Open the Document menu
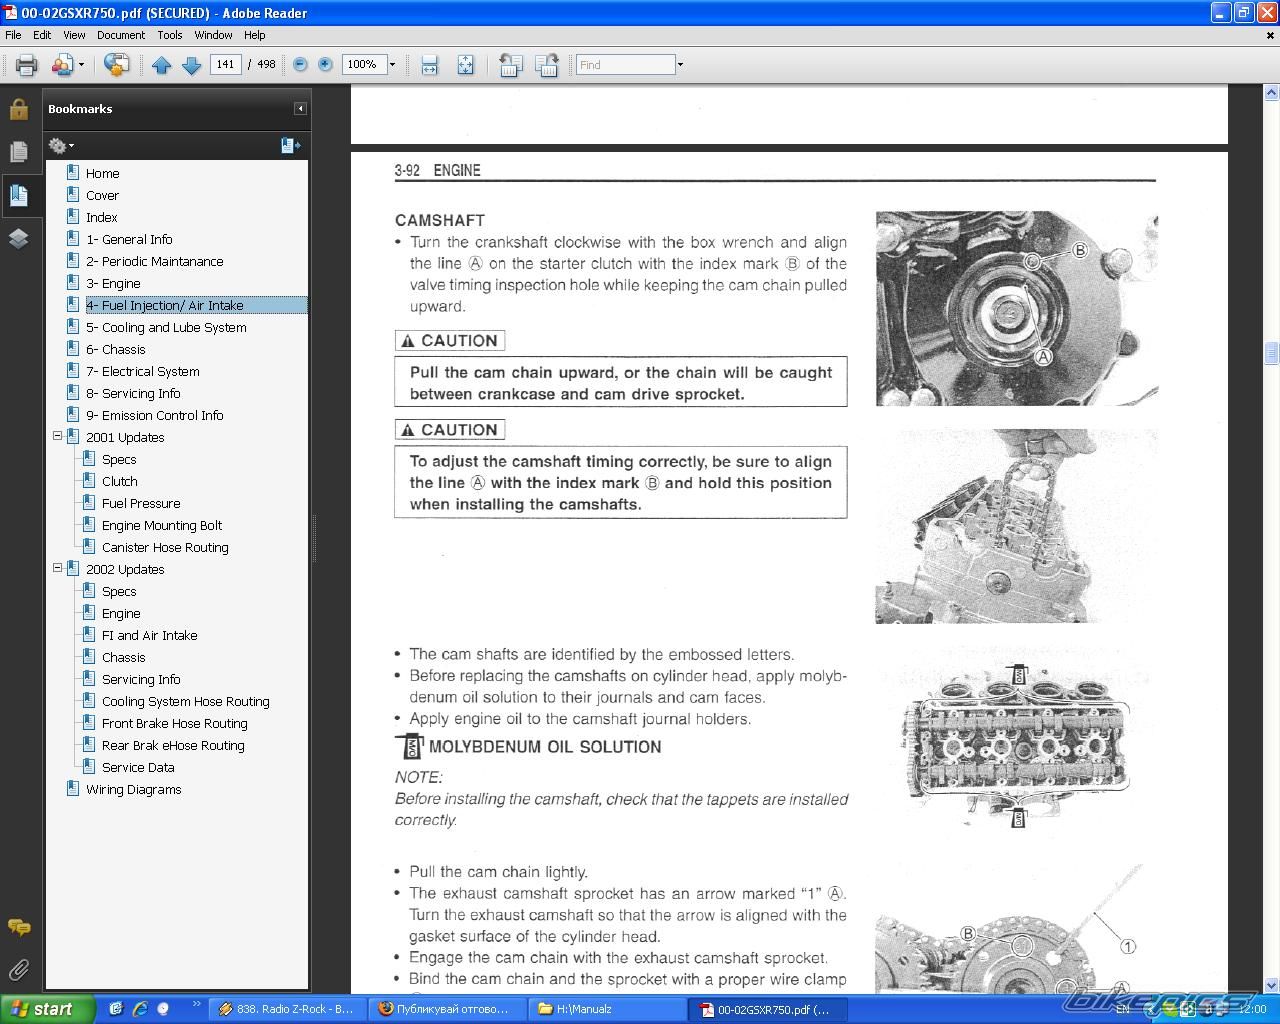Image resolution: width=1280 pixels, height=1024 pixels. pos(120,35)
